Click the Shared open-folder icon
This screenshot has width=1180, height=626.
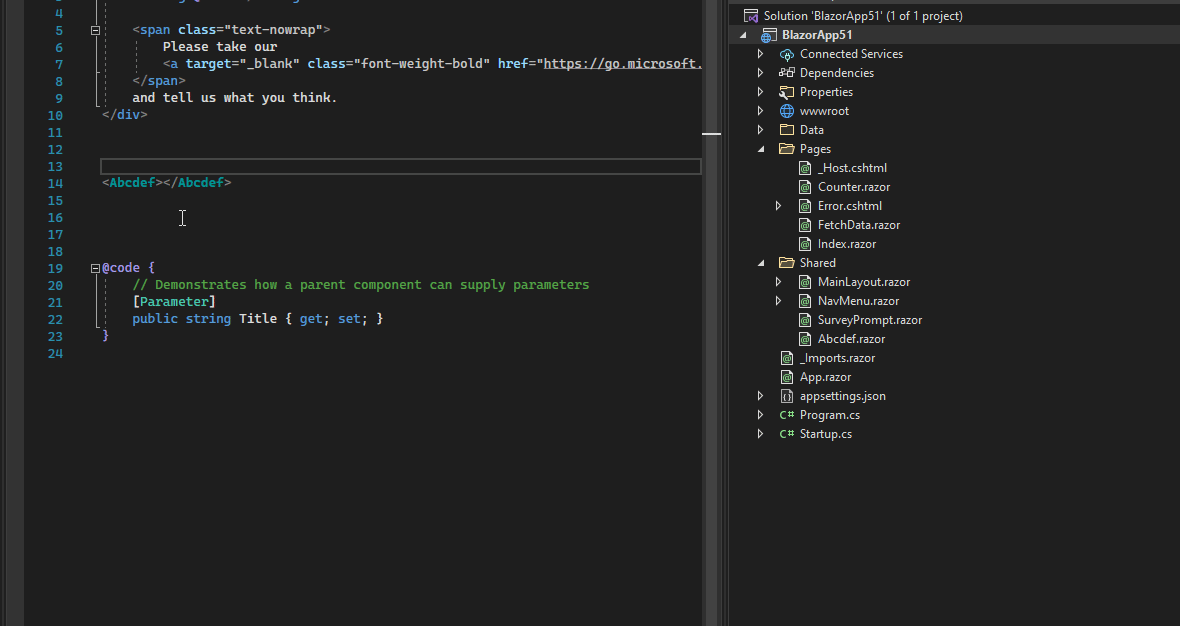pyautogui.click(x=786, y=263)
